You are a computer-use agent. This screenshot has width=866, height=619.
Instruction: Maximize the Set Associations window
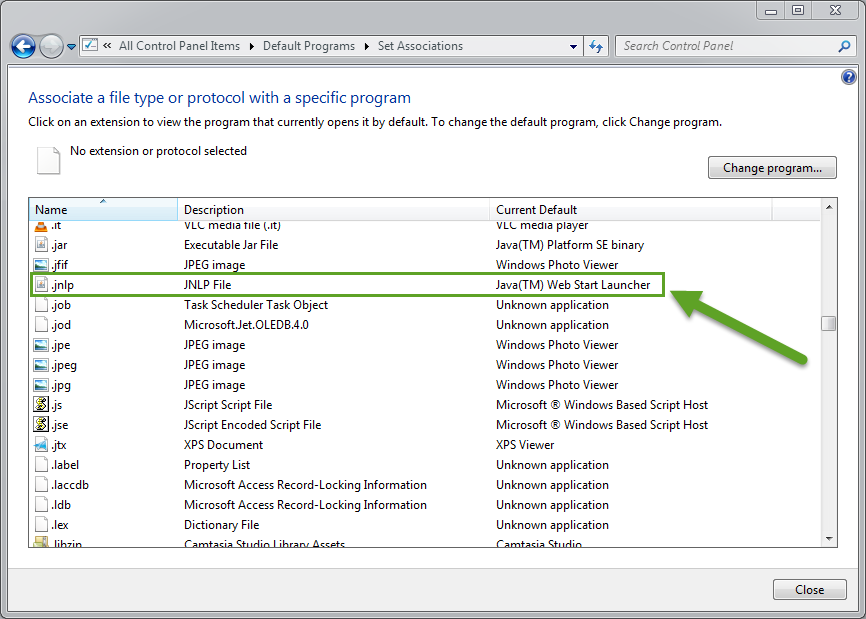[798, 10]
